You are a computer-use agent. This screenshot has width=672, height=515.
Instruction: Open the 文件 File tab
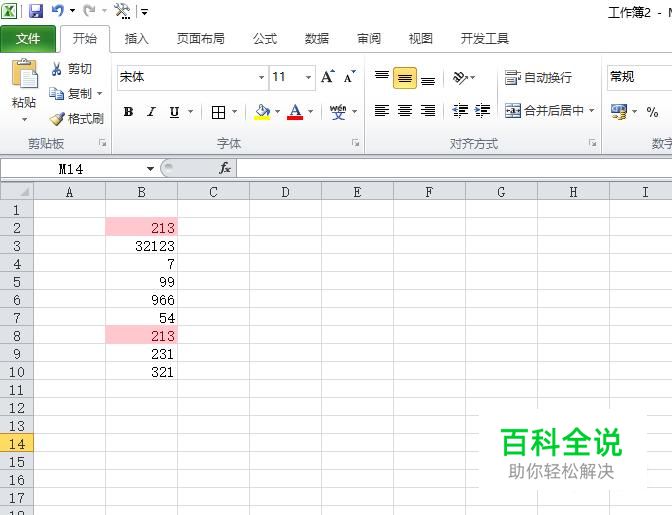coord(28,39)
